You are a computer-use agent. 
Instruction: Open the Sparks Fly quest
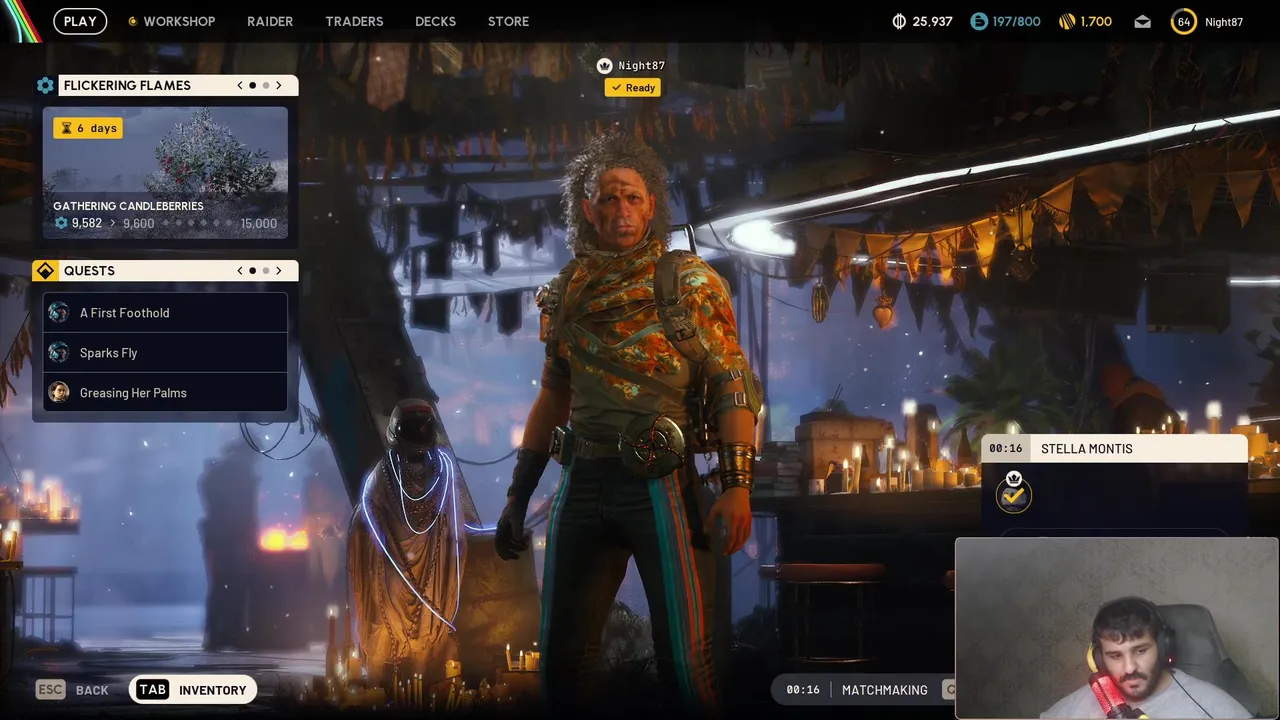165,353
